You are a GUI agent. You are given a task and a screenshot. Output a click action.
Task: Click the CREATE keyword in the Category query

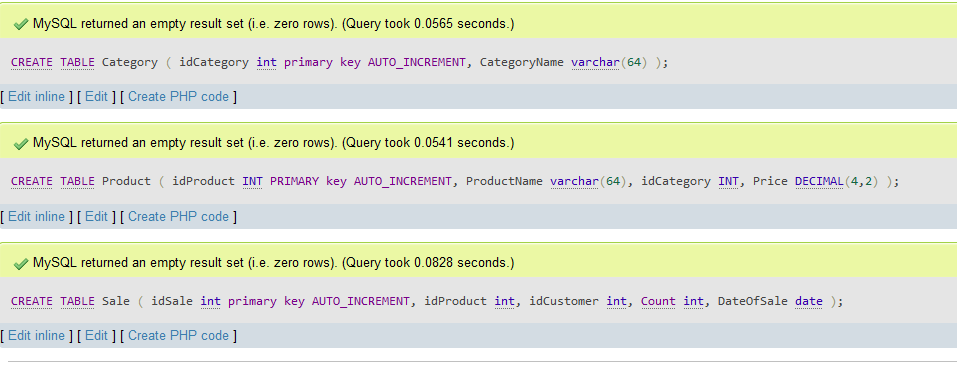tap(32, 62)
